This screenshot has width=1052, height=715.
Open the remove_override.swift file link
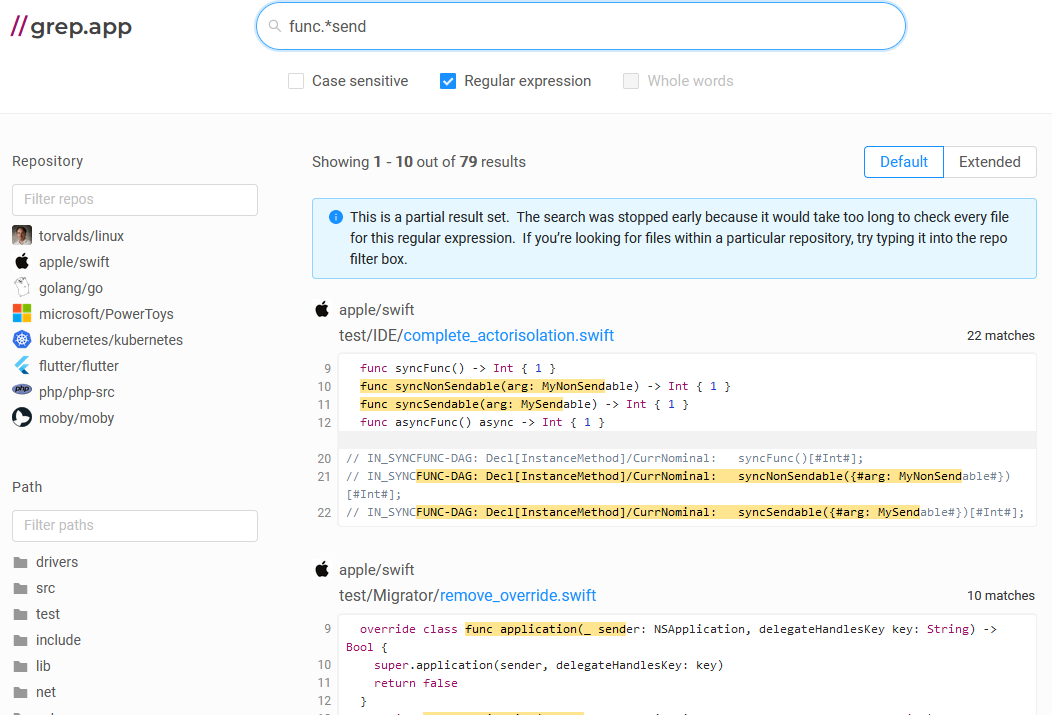click(518, 596)
